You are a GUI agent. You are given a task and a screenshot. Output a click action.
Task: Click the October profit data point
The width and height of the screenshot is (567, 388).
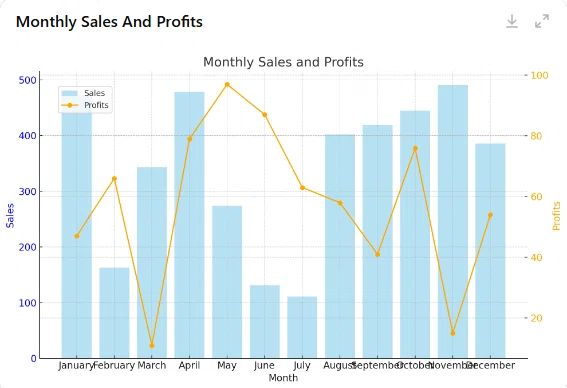pyautogui.click(x=415, y=148)
